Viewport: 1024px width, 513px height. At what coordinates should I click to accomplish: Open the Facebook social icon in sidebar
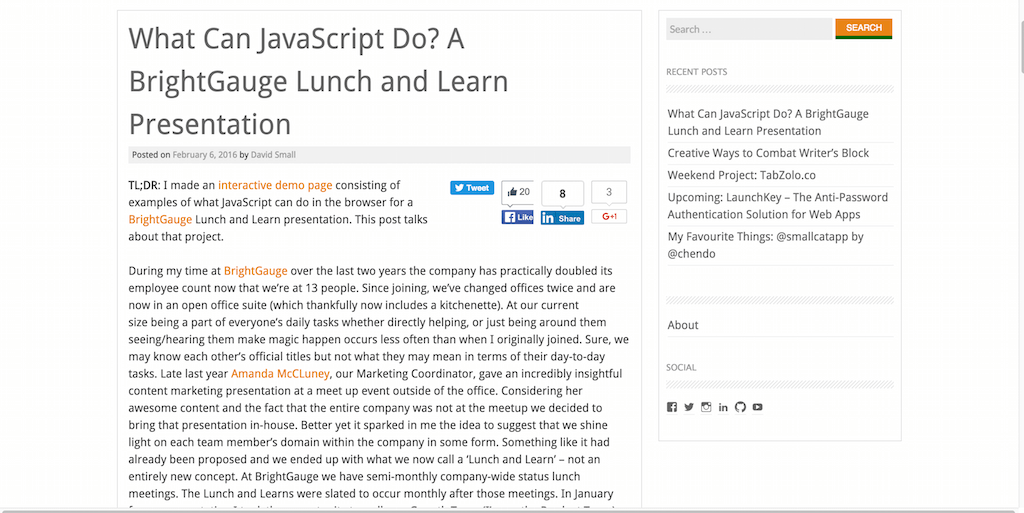(x=672, y=407)
